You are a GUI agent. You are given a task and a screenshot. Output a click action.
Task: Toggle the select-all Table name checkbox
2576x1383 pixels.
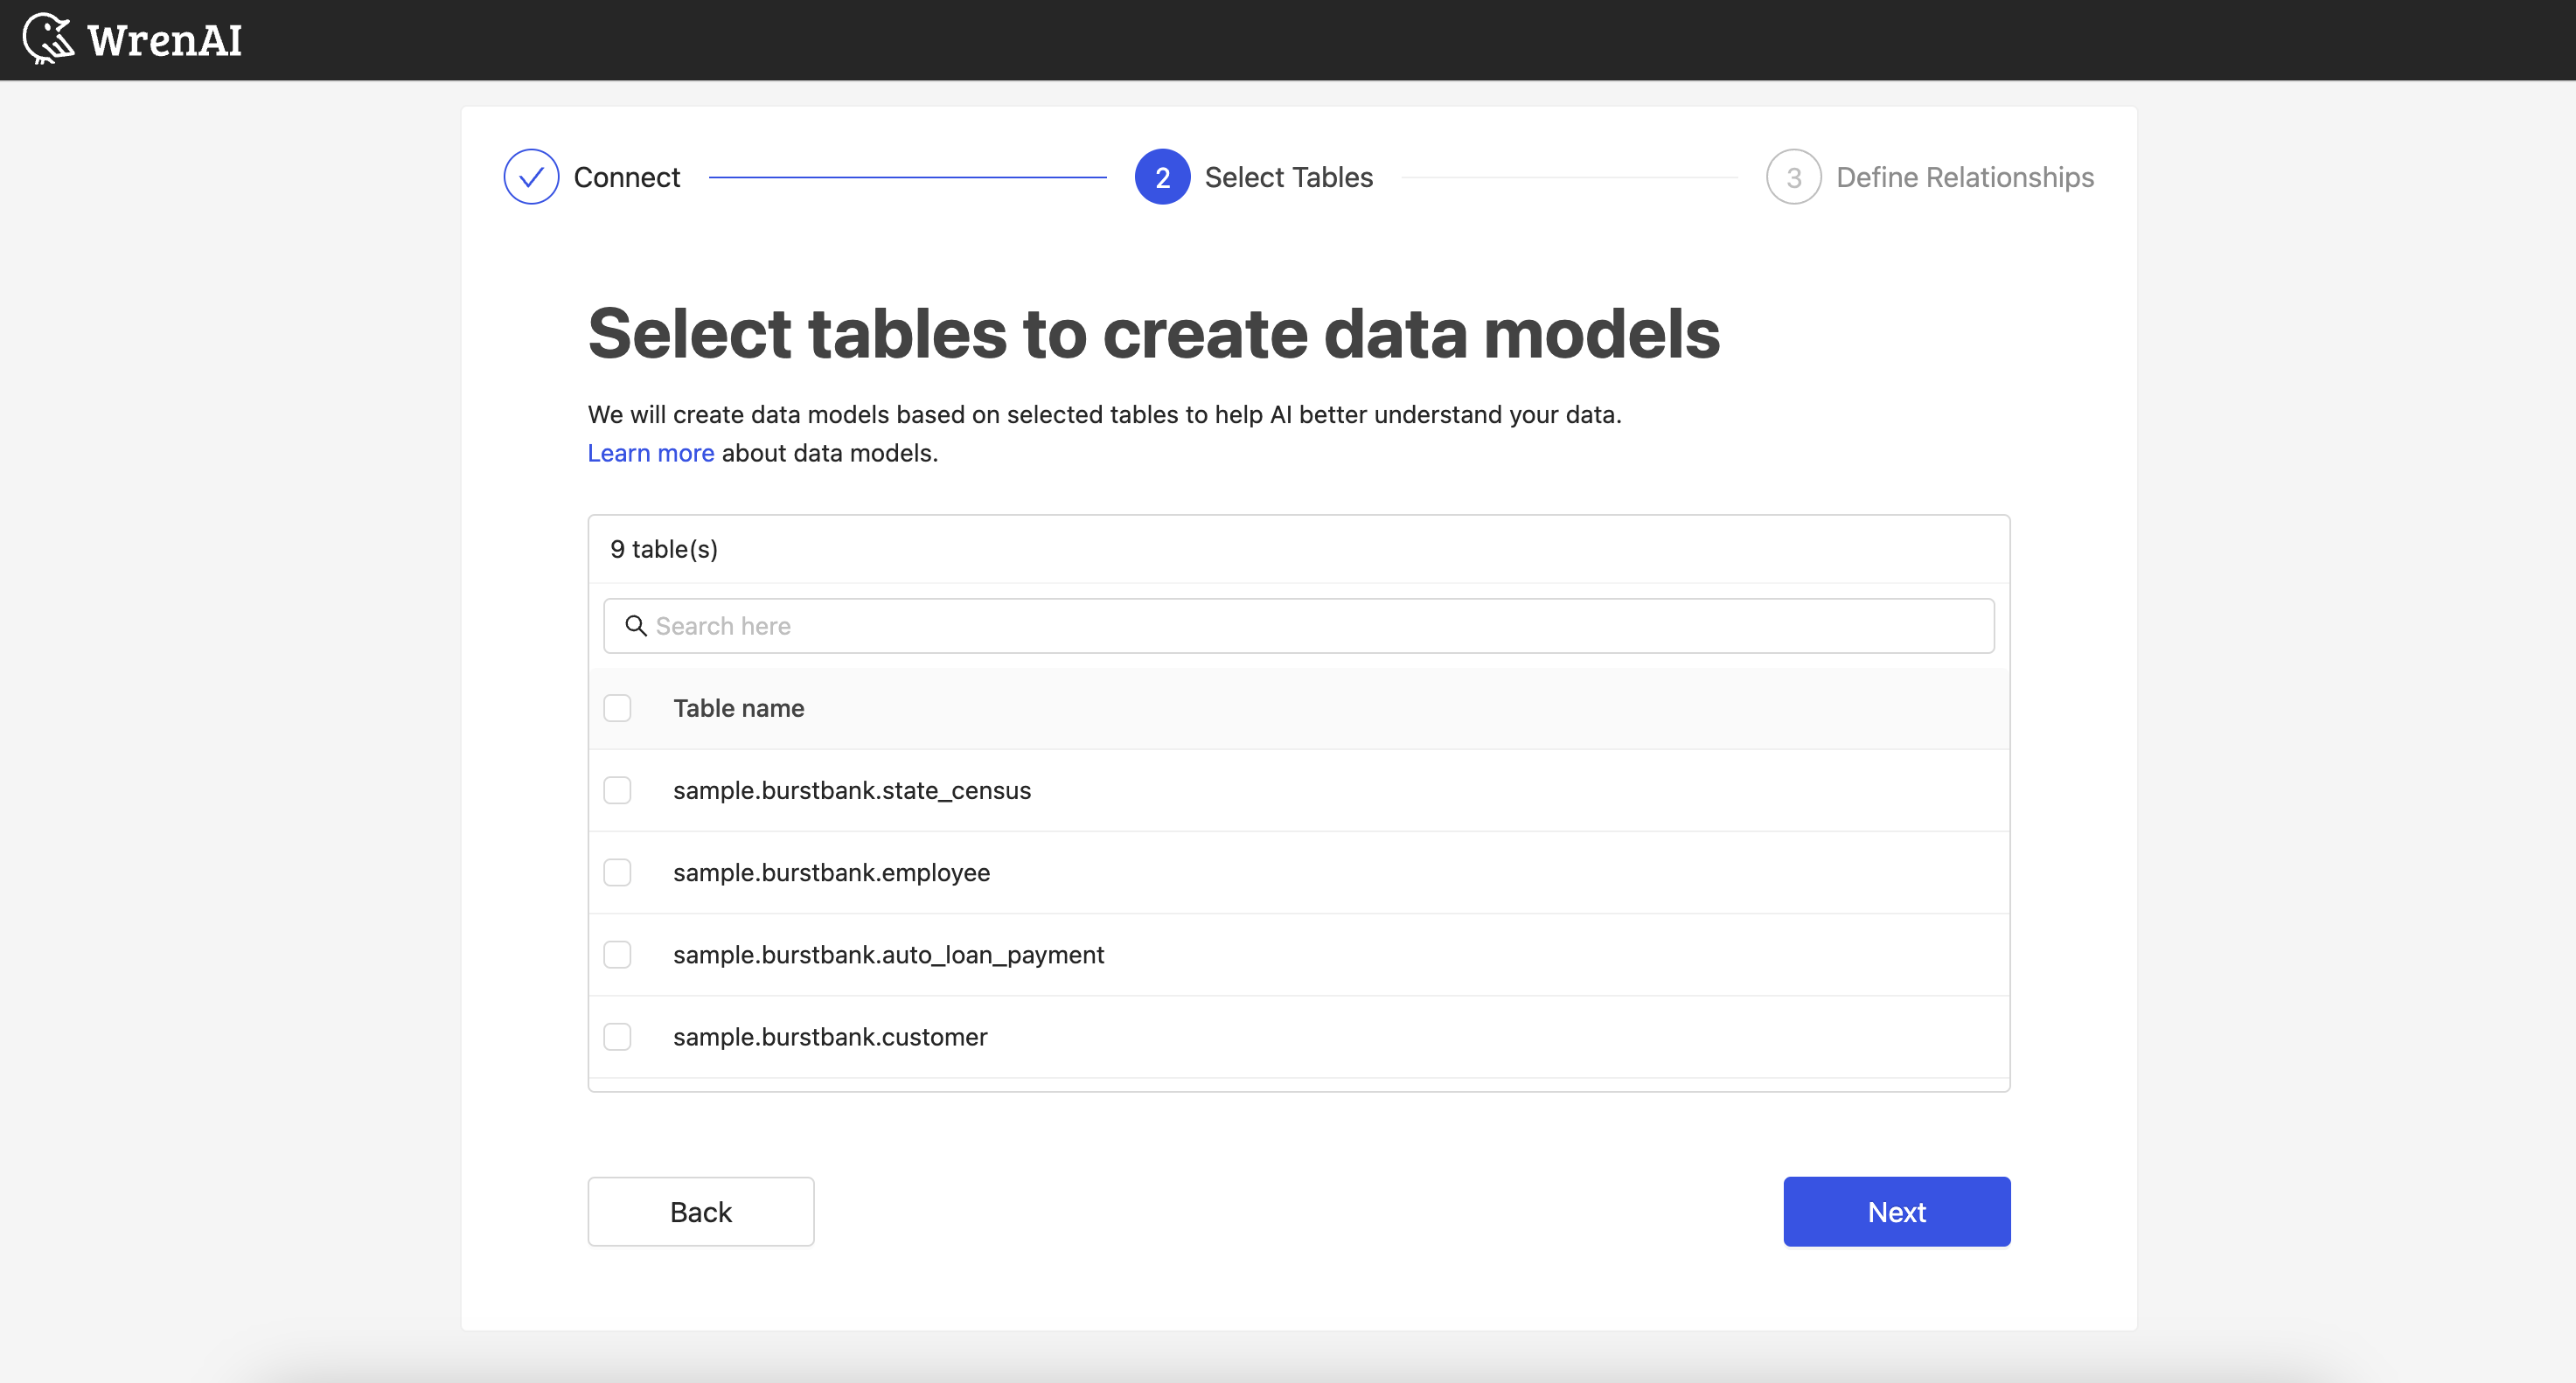[617, 708]
